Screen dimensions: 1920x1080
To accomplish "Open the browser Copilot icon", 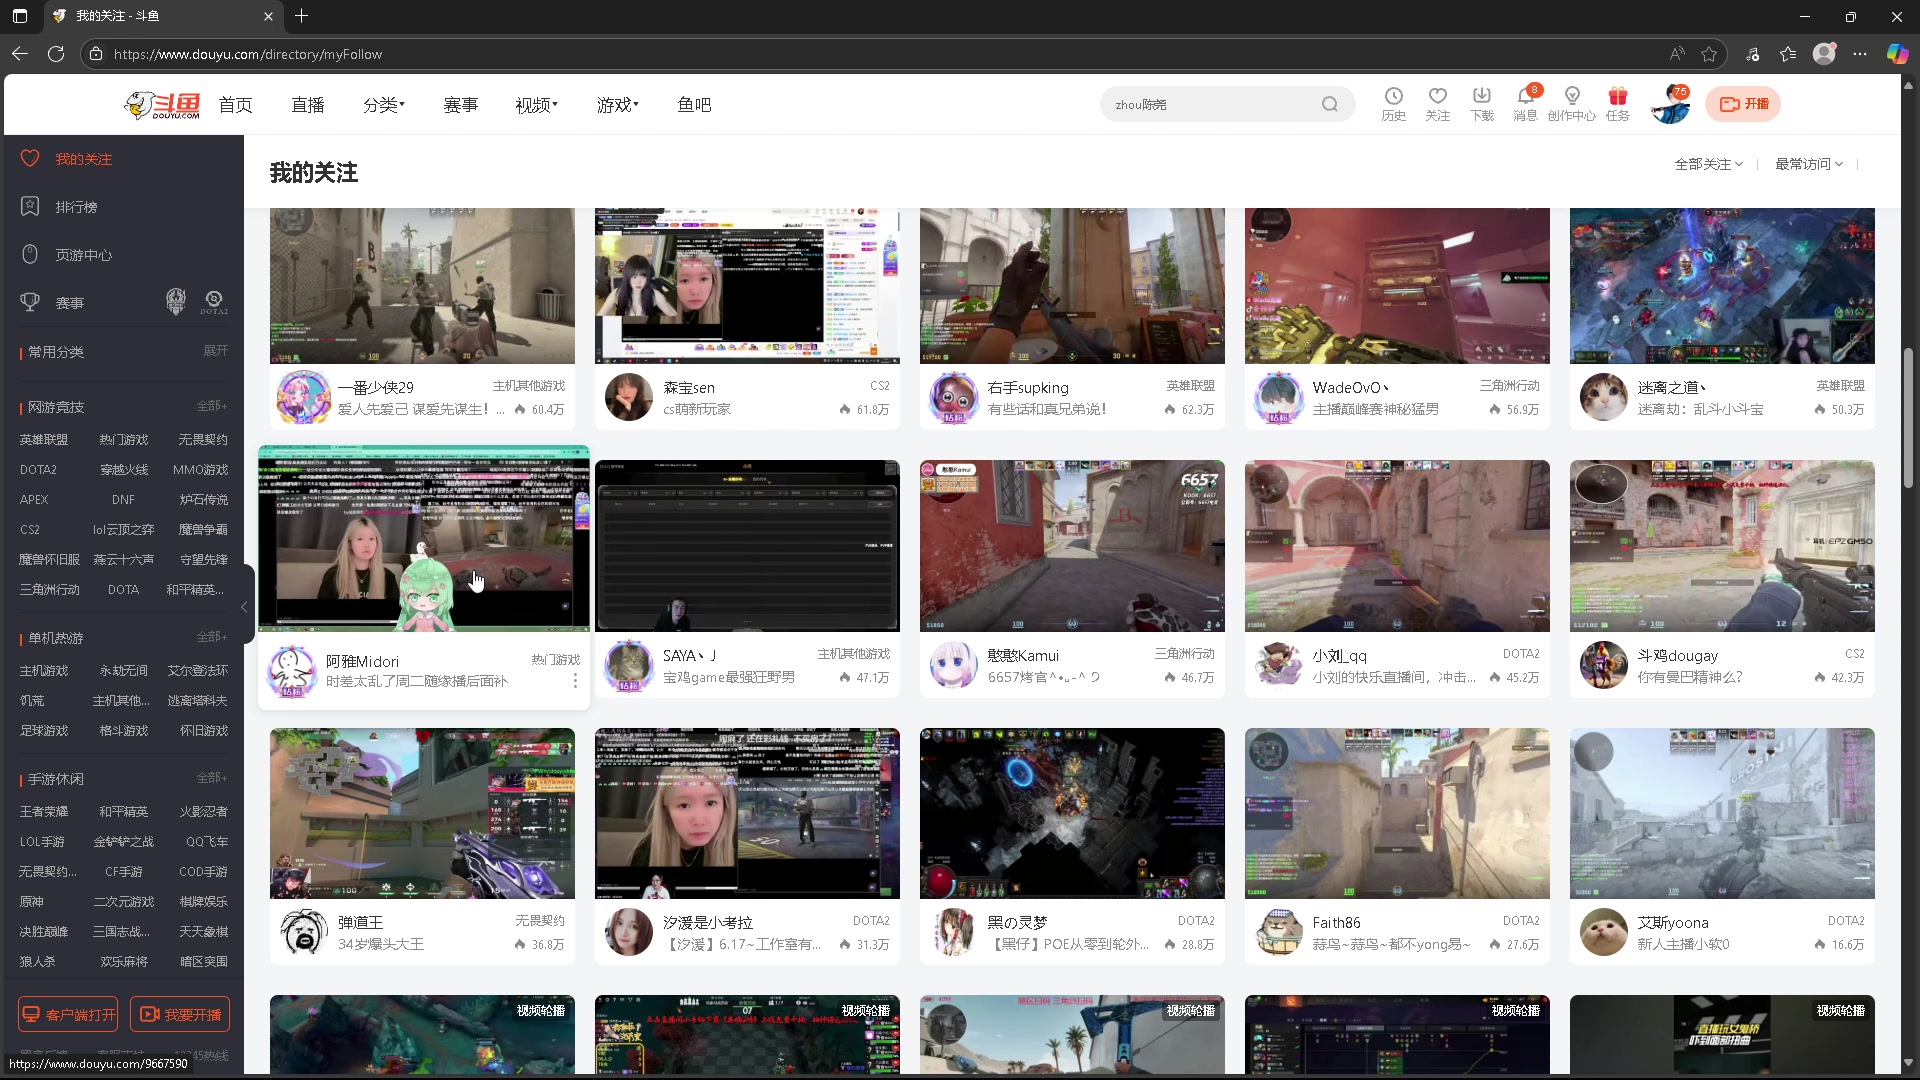I will [x=1897, y=54].
